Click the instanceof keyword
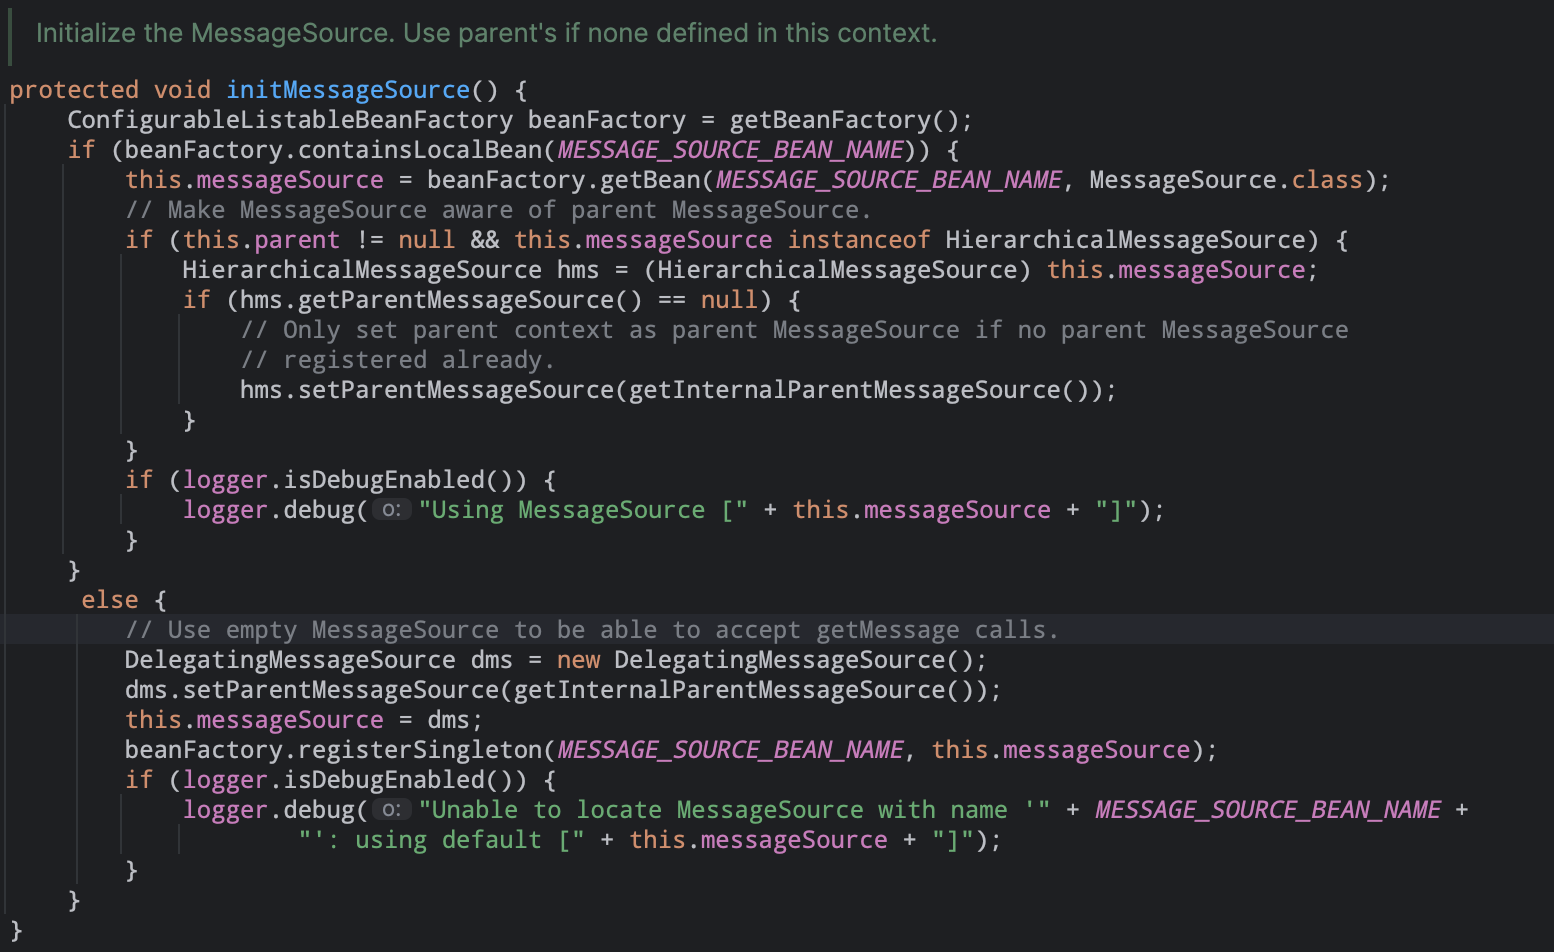1554x952 pixels. pyautogui.click(x=858, y=240)
